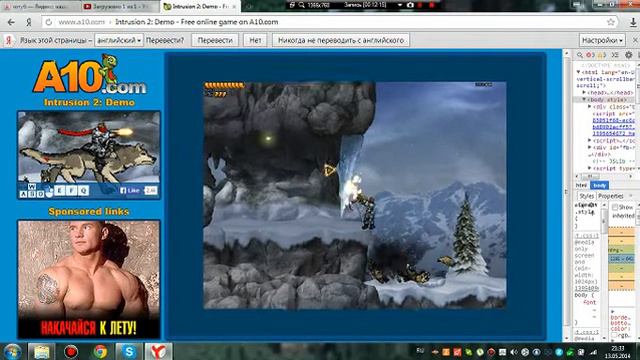This screenshot has height=360, width=640.
Task: Open the 'английский' language dropdown
Action: [x=119, y=40]
